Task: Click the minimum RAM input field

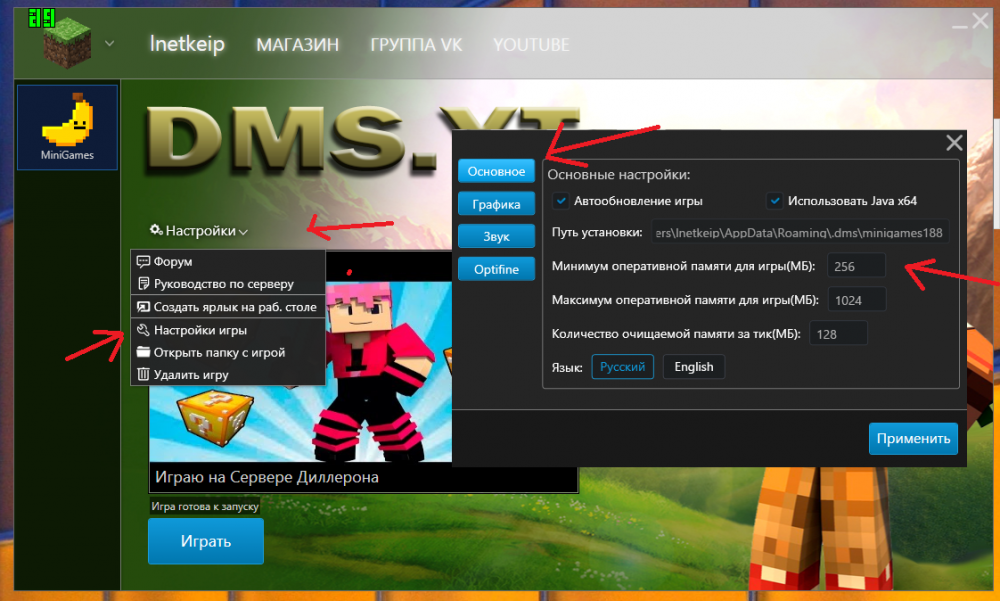Action: coord(856,266)
